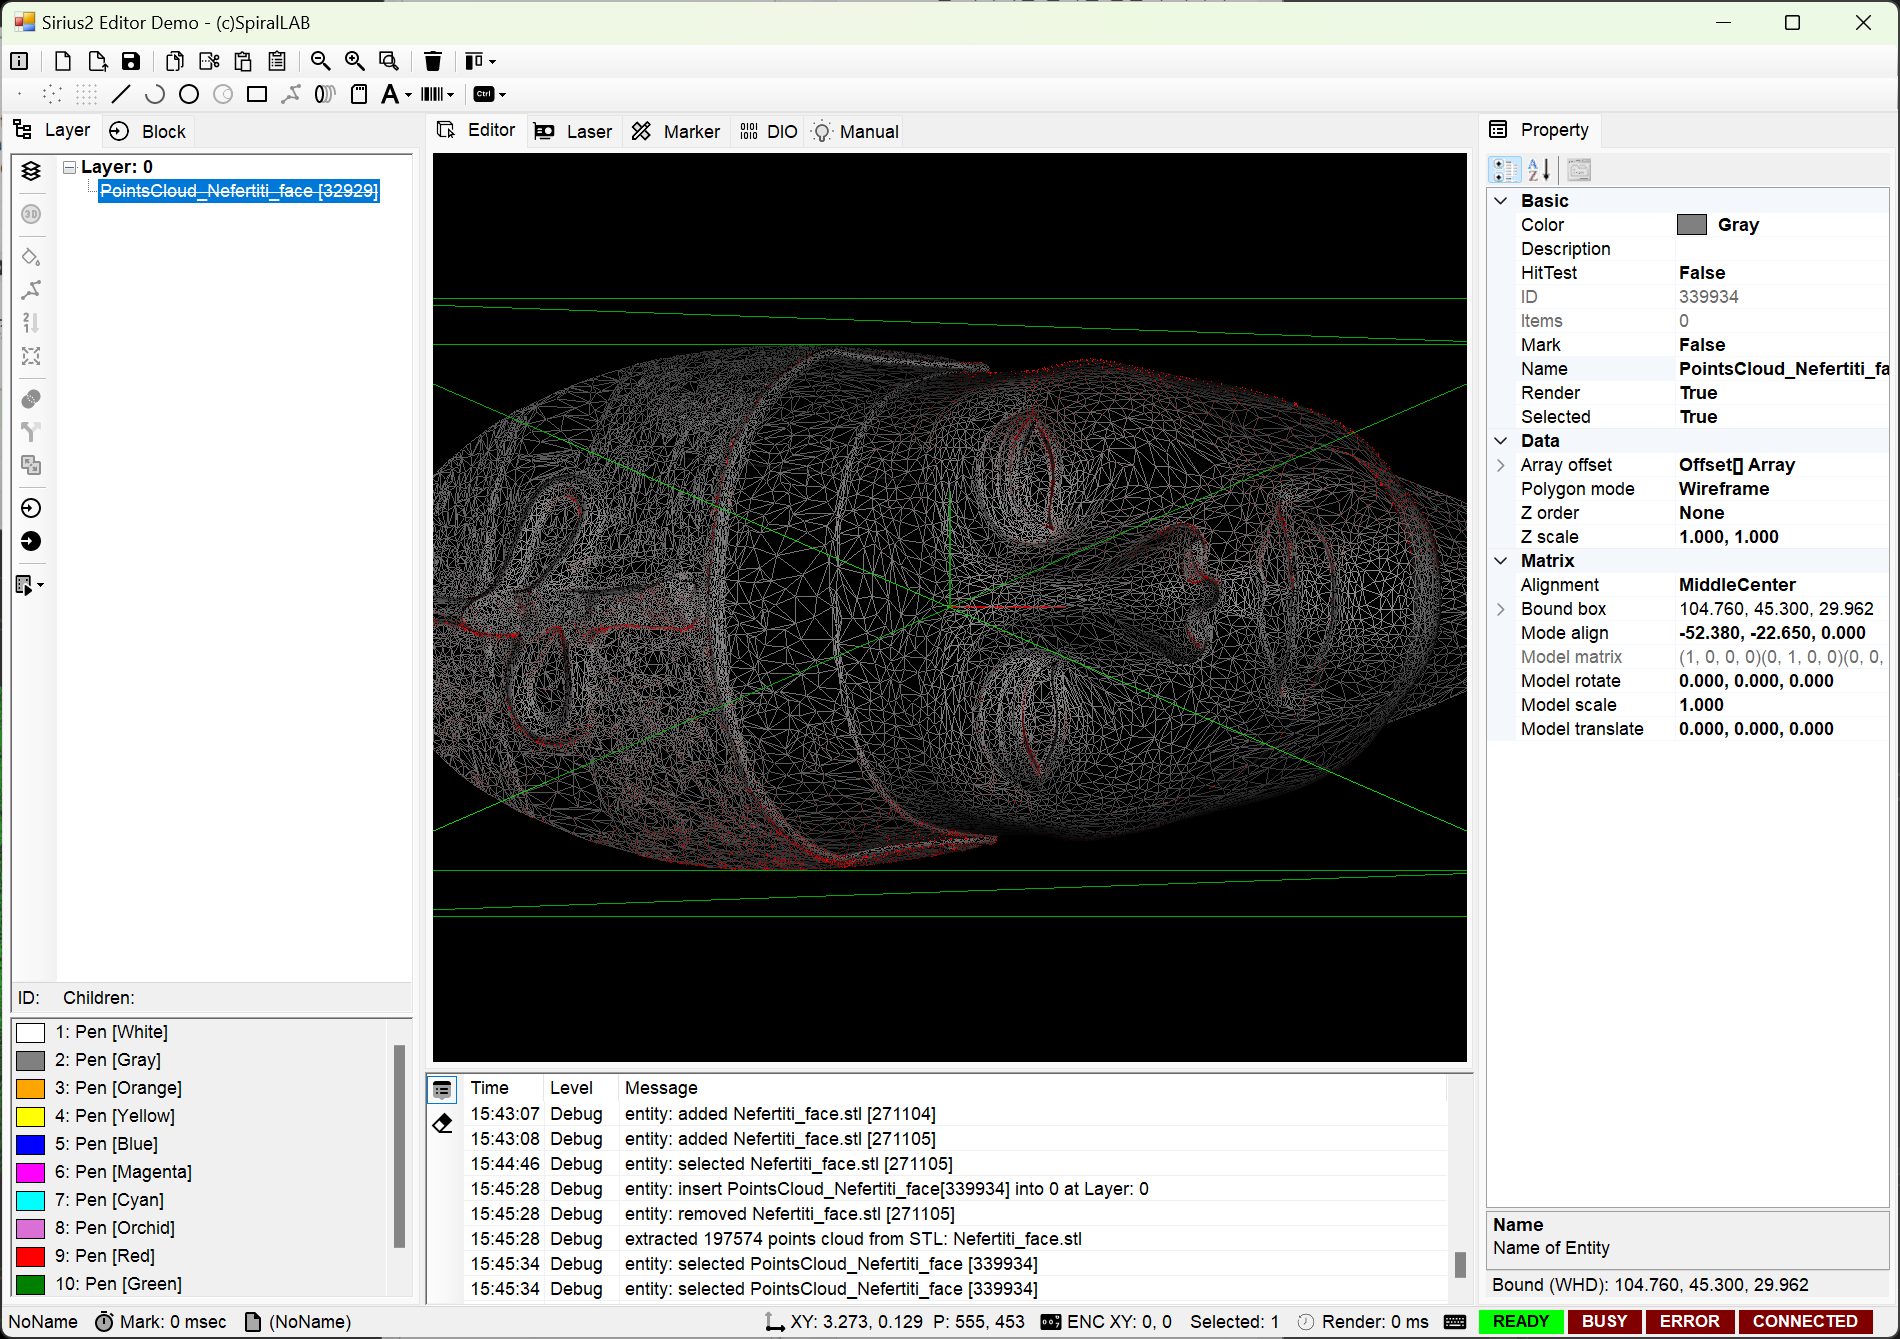Viewport: 1900px width, 1339px height.
Task: Clear the log with the eraser icon
Action: pyautogui.click(x=442, y=1124)
